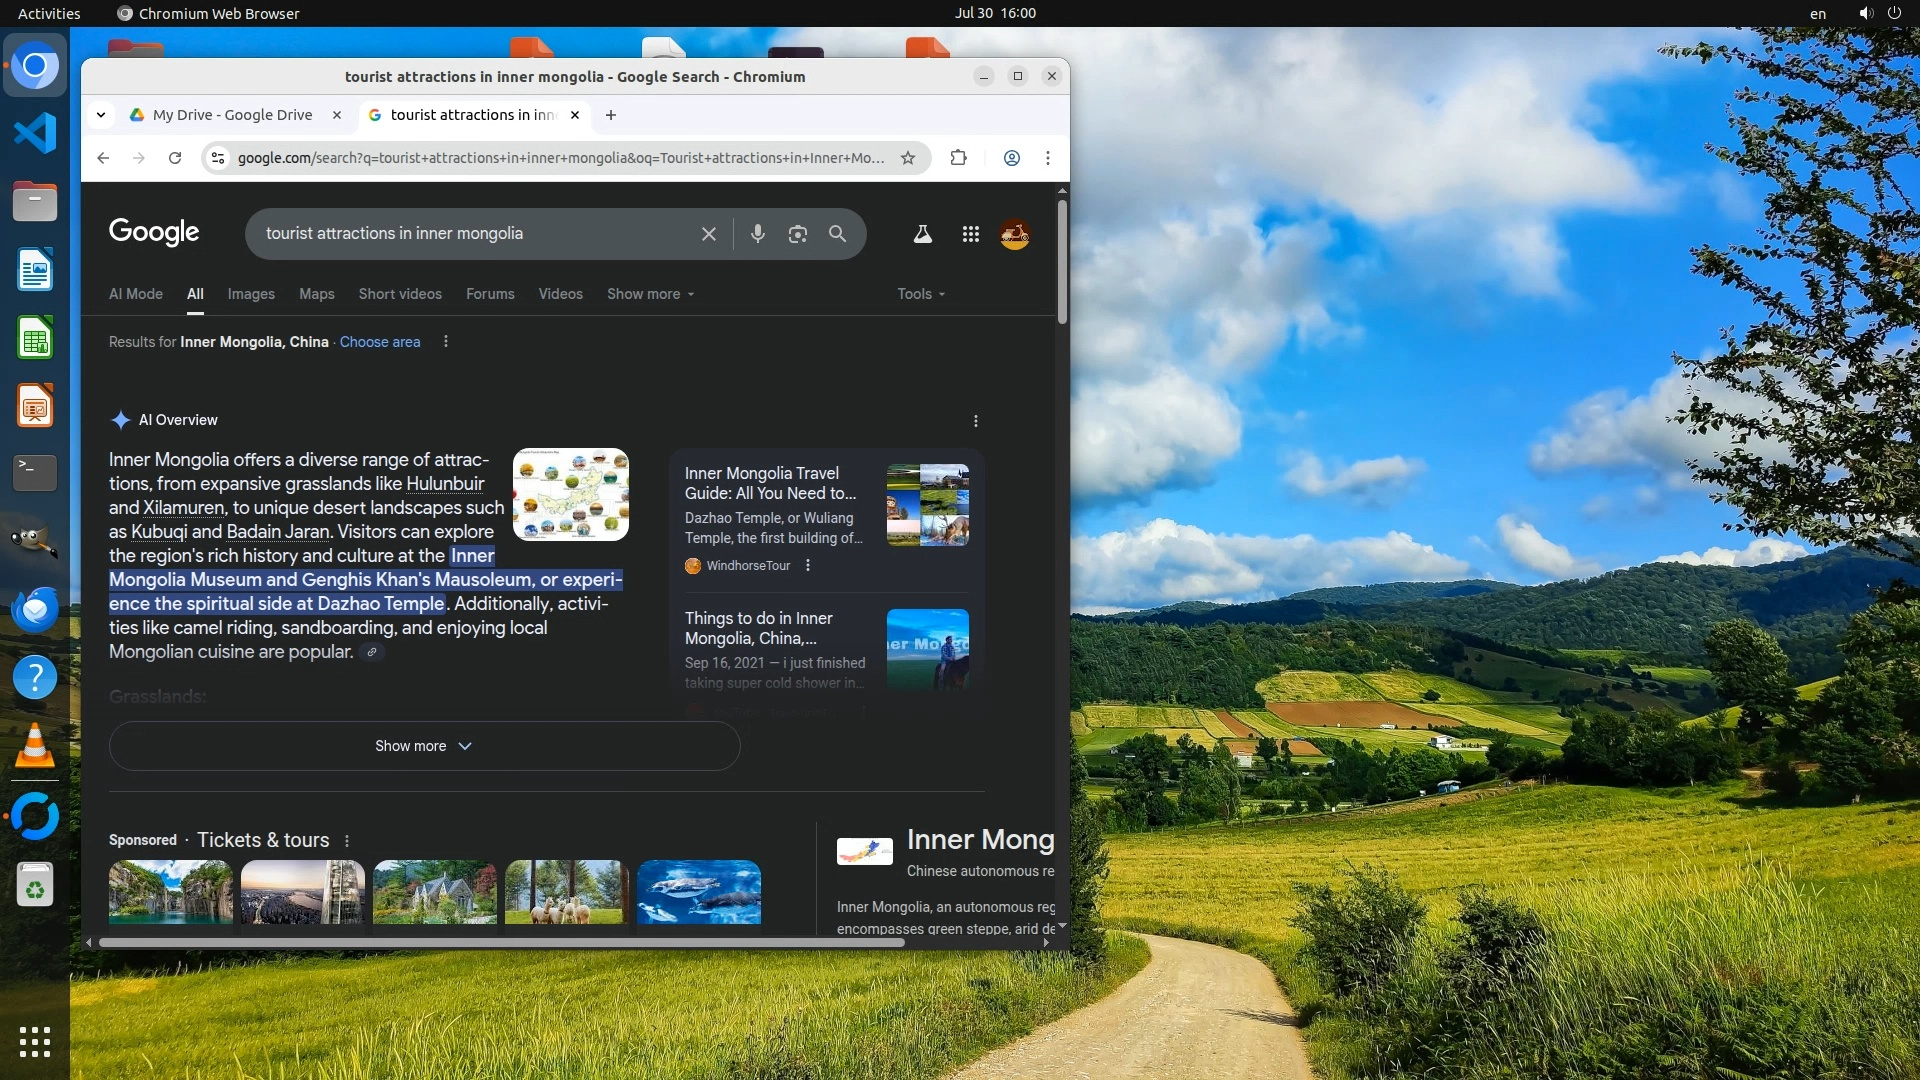Screen dimensions: 1920x1080
Task: Click the vertical page scrollbar
Action: 1062,262
